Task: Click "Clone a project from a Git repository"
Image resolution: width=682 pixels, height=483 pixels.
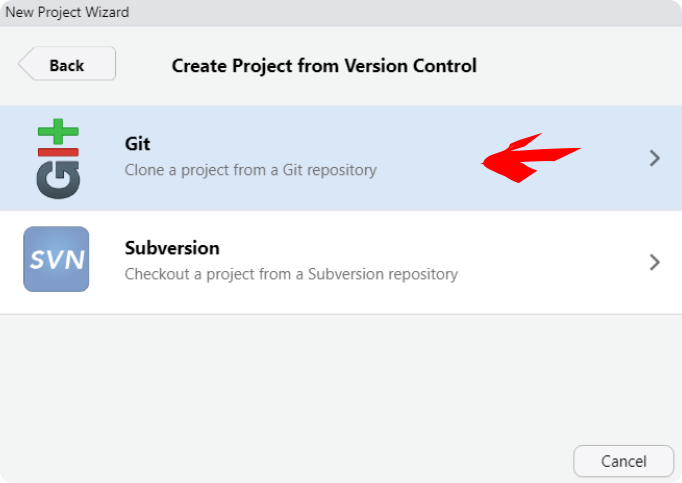Action: tap(251, 170)
